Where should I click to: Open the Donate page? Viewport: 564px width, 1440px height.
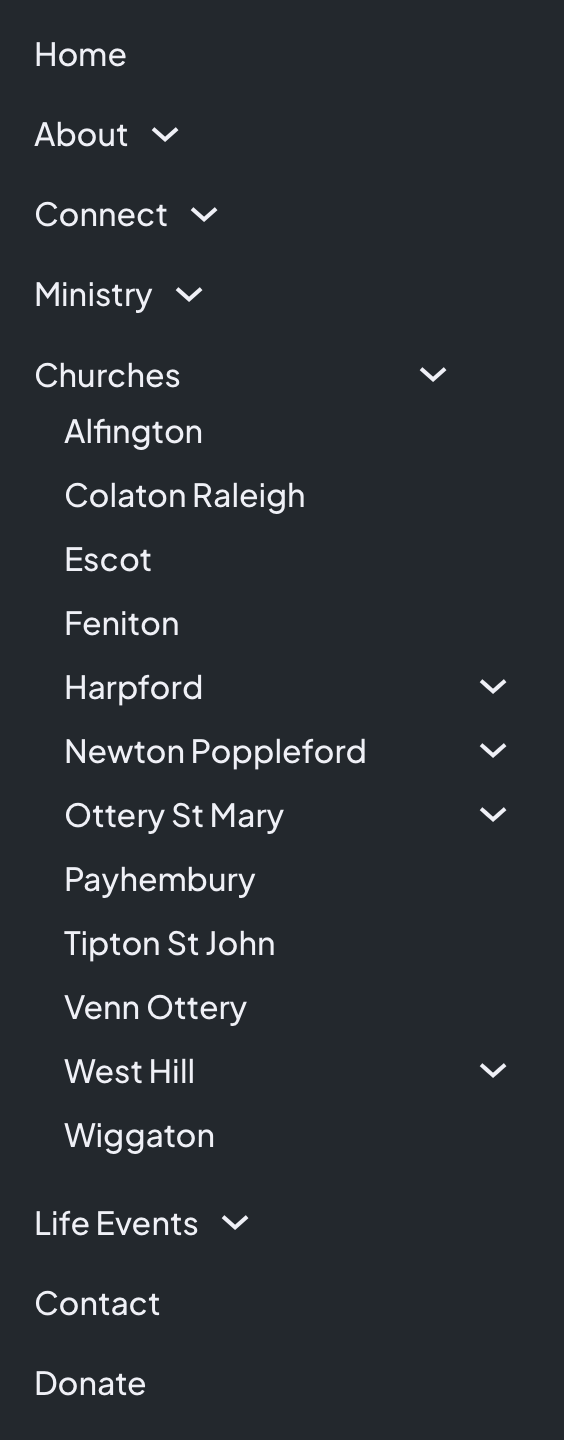(x=90, y=1383)
